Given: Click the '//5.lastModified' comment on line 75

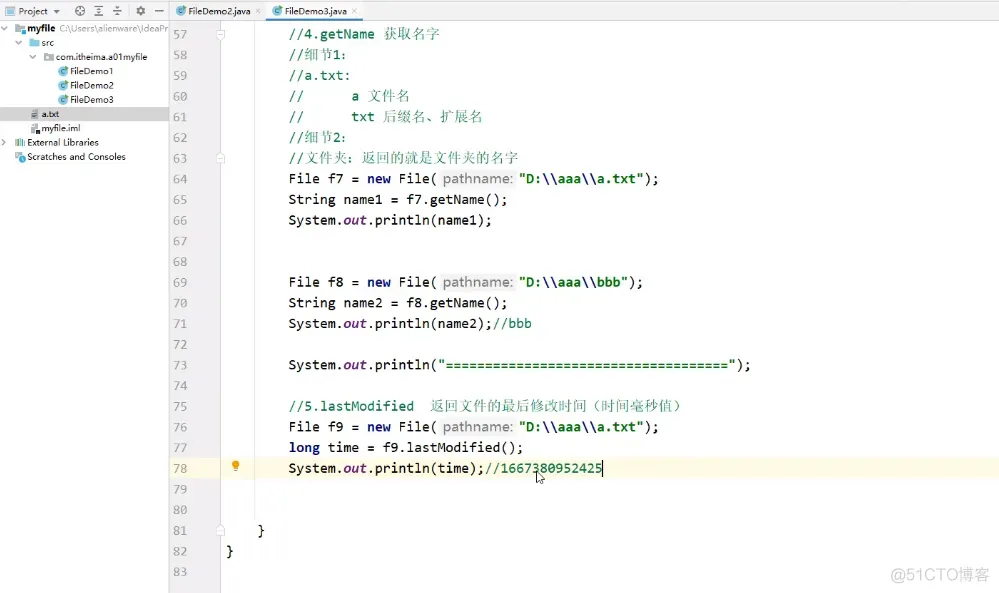Looking at the screenshot, I should coord(351,406).
